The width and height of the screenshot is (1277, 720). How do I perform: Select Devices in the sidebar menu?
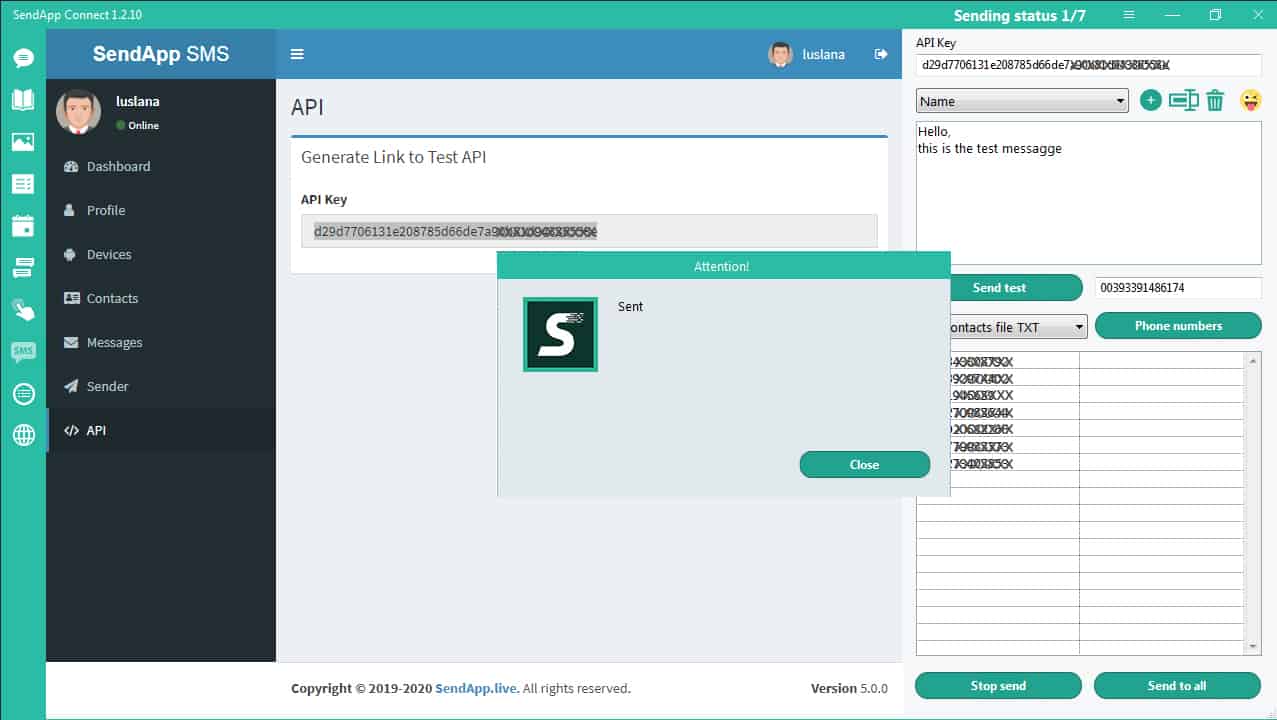(x=109, y=255)
